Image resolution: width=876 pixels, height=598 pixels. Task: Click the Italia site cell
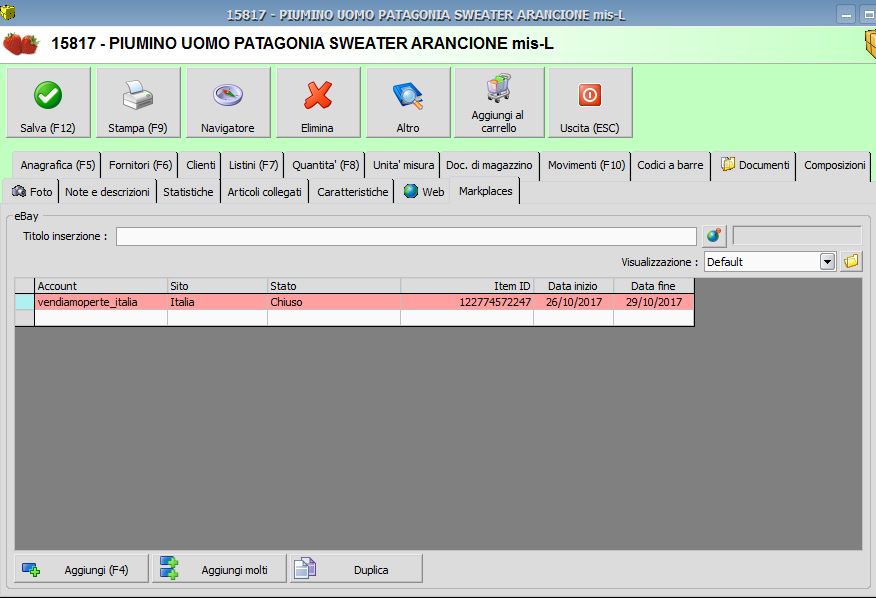217,302
